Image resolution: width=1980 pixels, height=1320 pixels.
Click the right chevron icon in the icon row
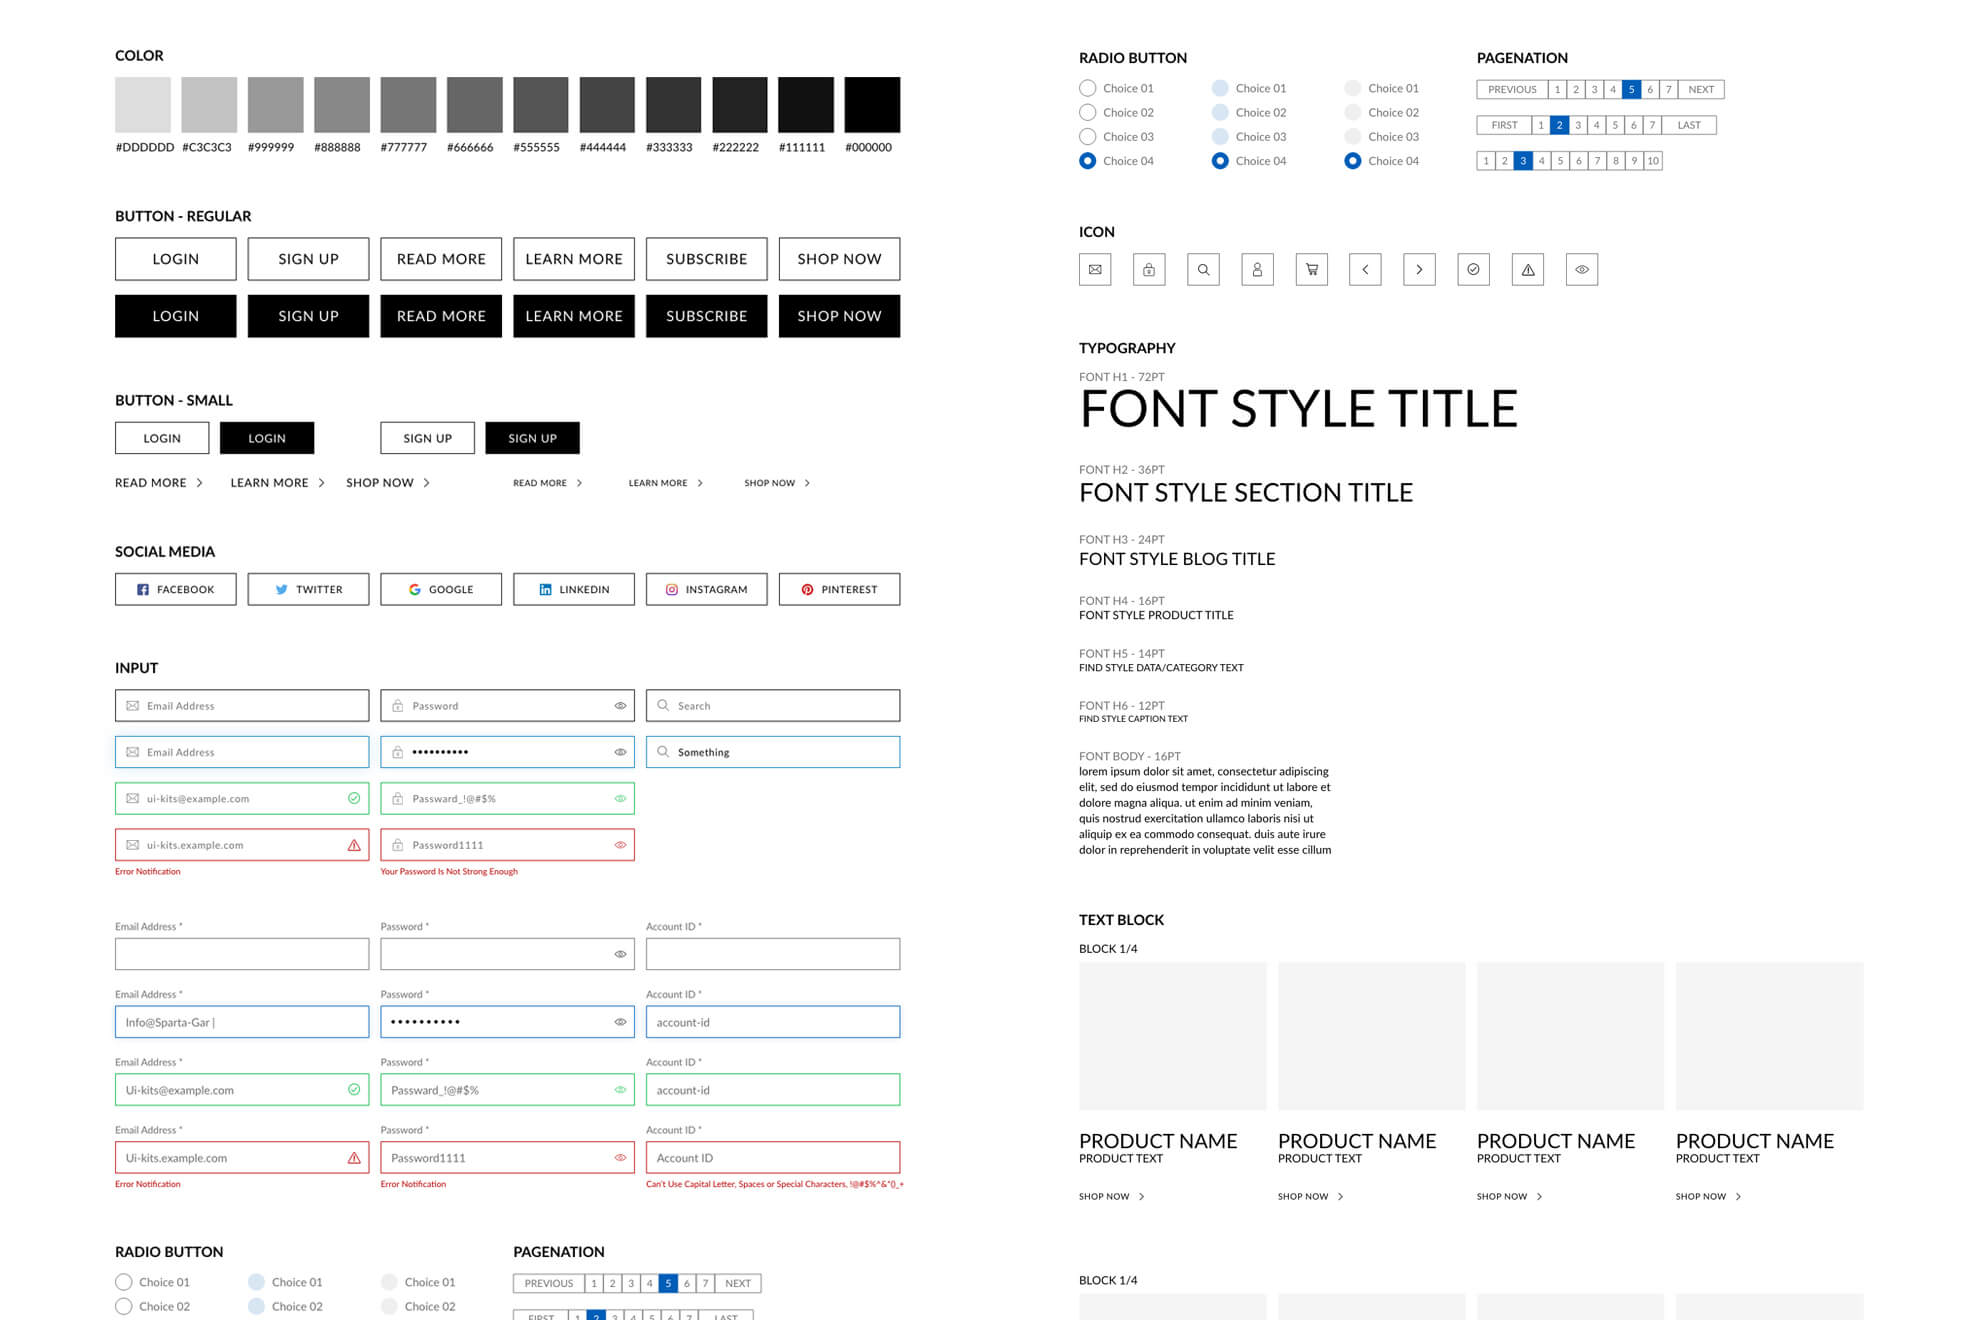[1419, 269]
